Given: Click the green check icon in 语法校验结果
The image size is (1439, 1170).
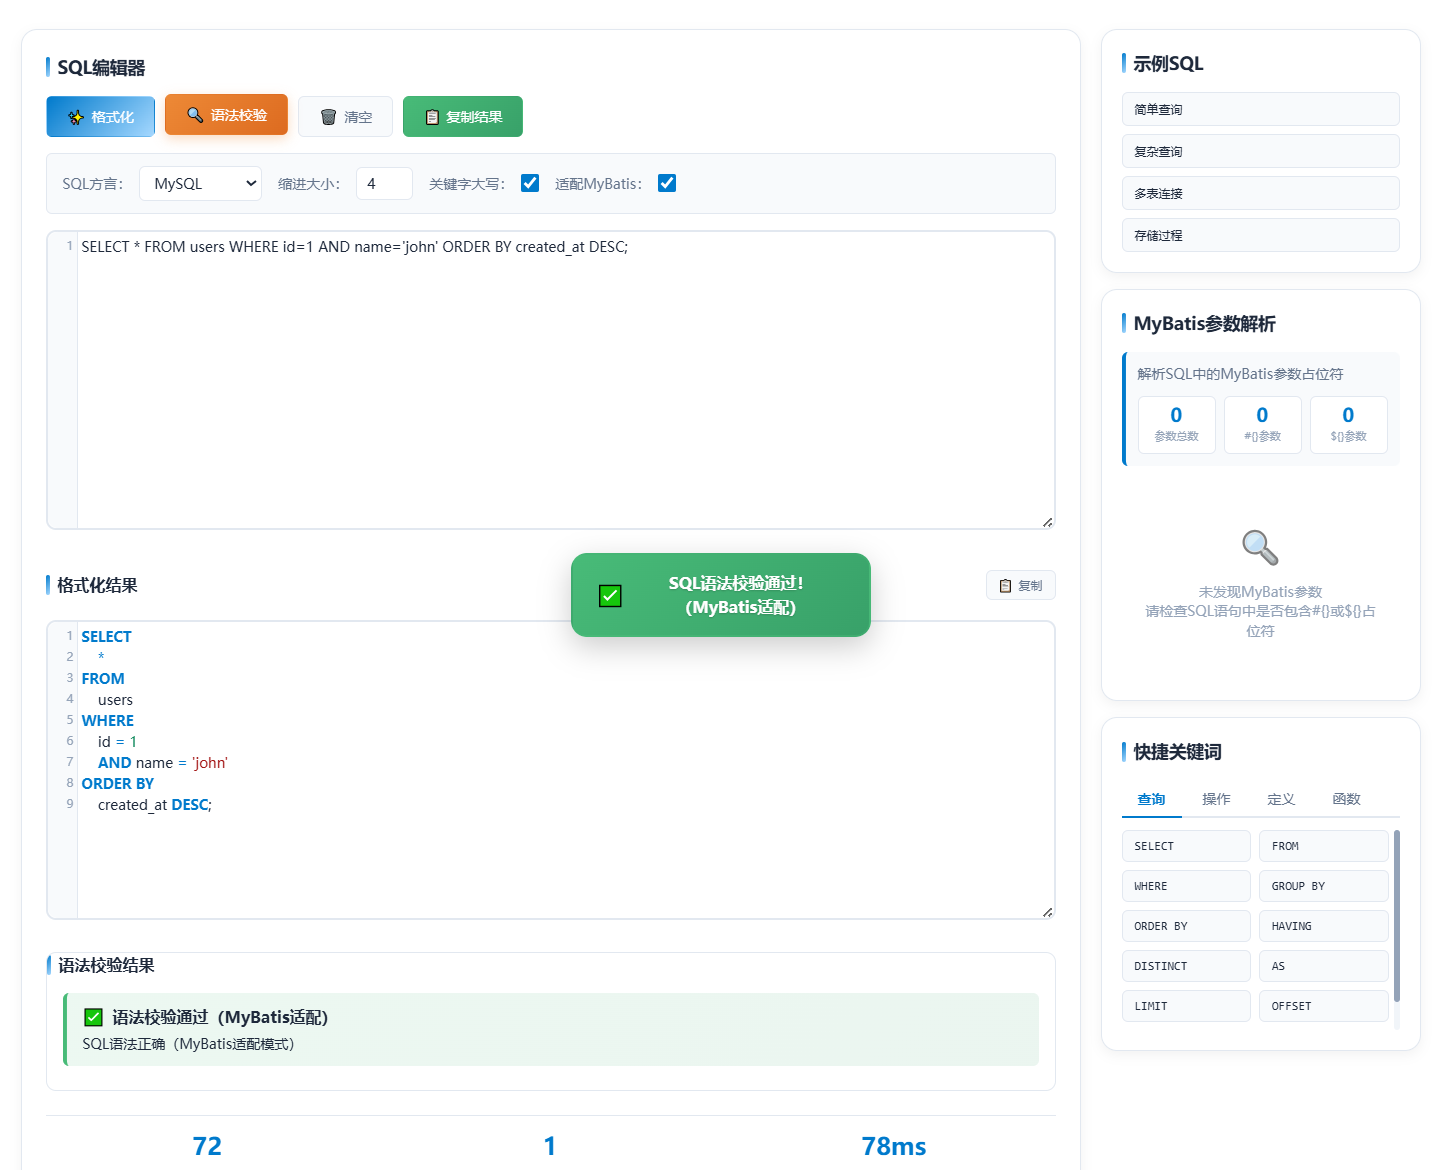Looking at the screenshot, I should point(93,1017).
